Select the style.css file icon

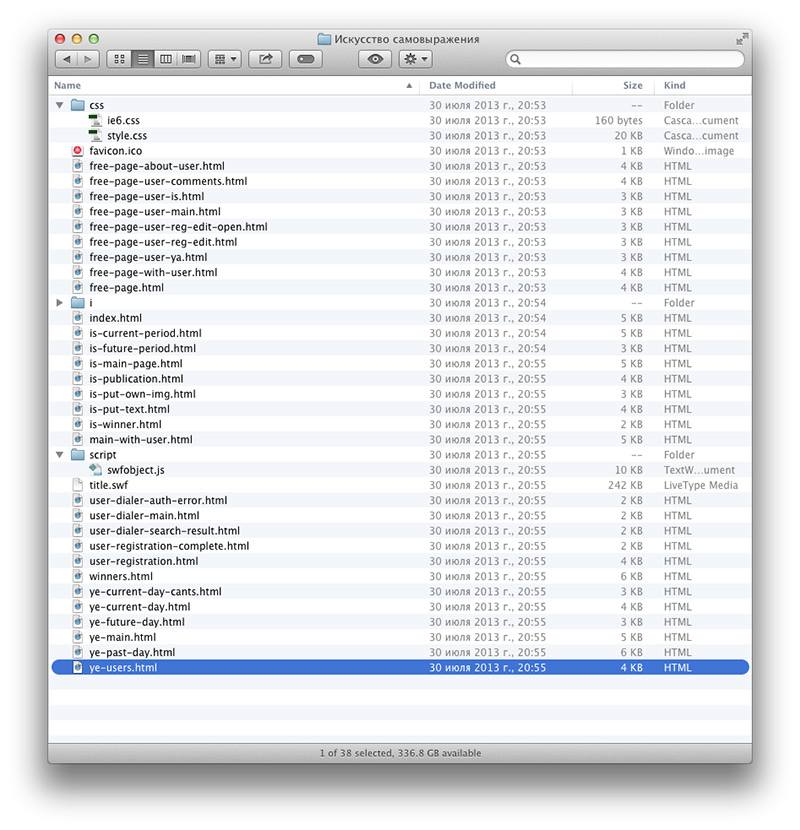coord(95,136)
